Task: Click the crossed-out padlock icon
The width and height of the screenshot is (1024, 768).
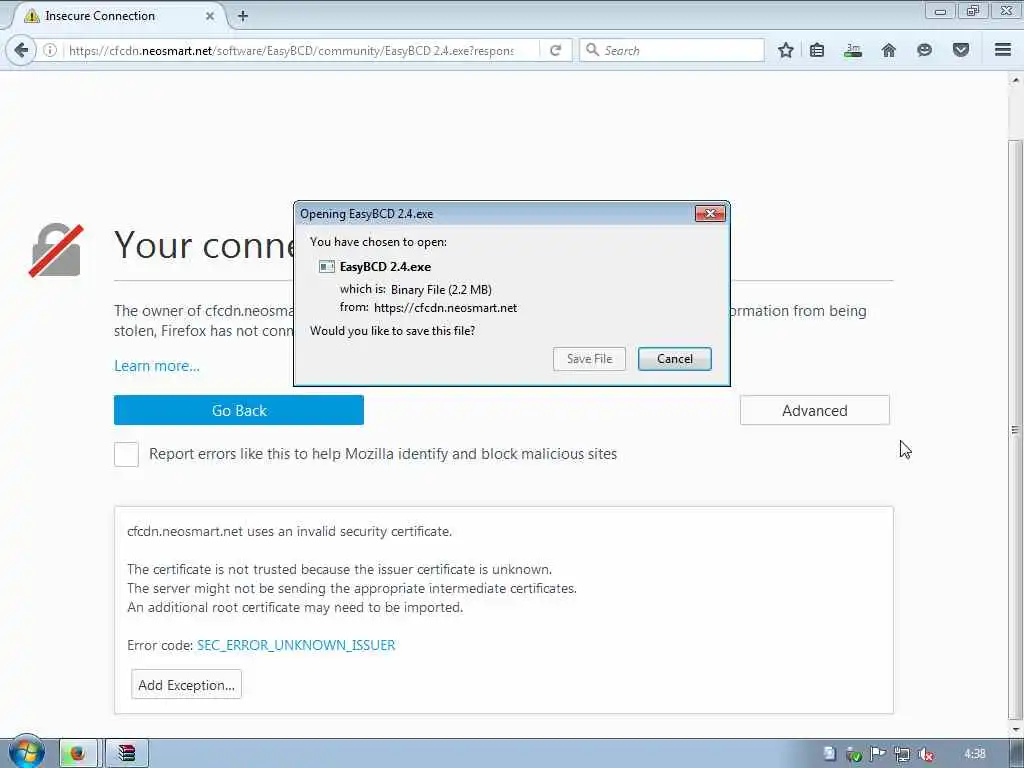Action: pyautogui.click(x=56, y=250)
